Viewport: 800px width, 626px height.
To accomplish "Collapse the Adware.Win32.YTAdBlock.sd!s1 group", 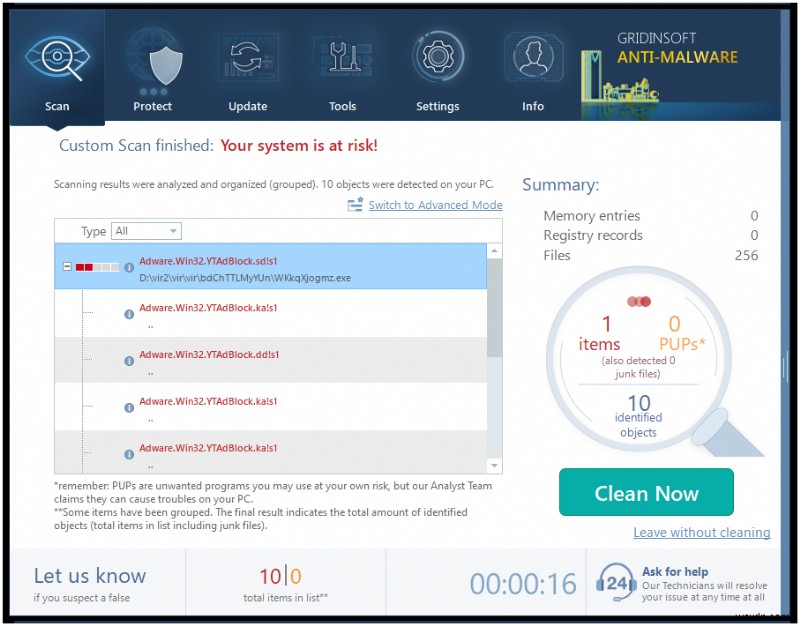I will 67,268.
